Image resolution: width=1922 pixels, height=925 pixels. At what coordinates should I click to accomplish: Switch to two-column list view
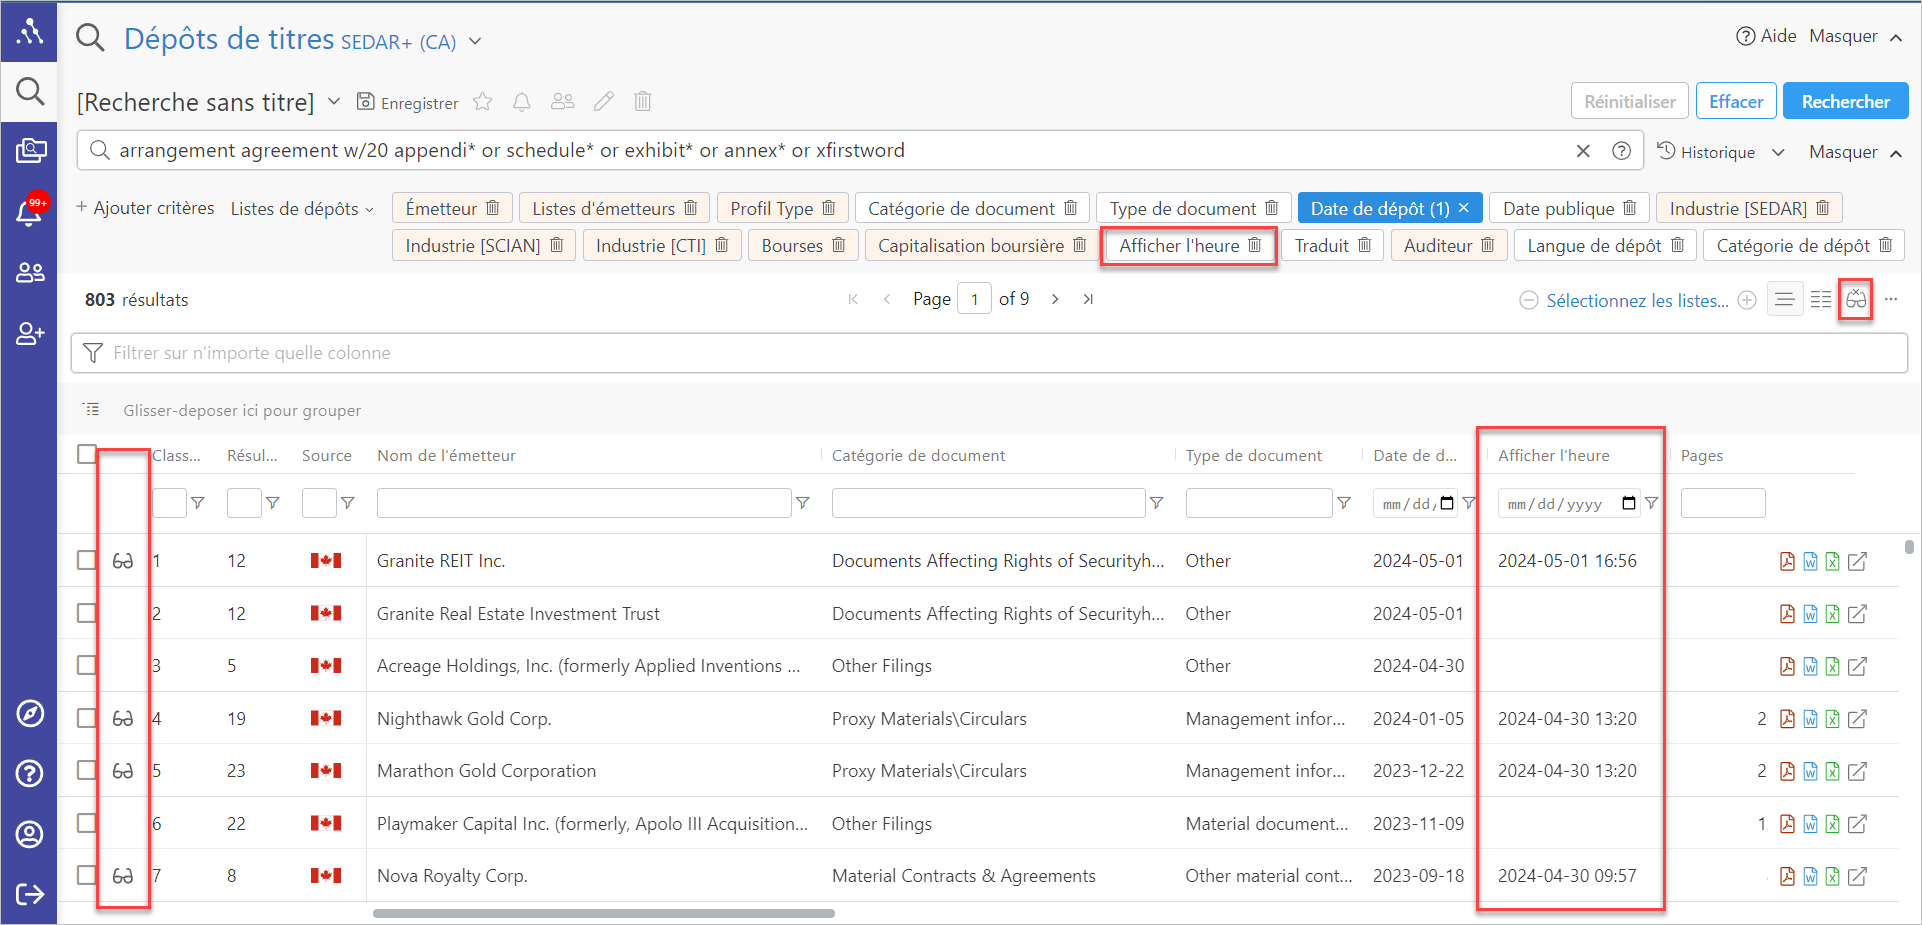pos(1821,299)
